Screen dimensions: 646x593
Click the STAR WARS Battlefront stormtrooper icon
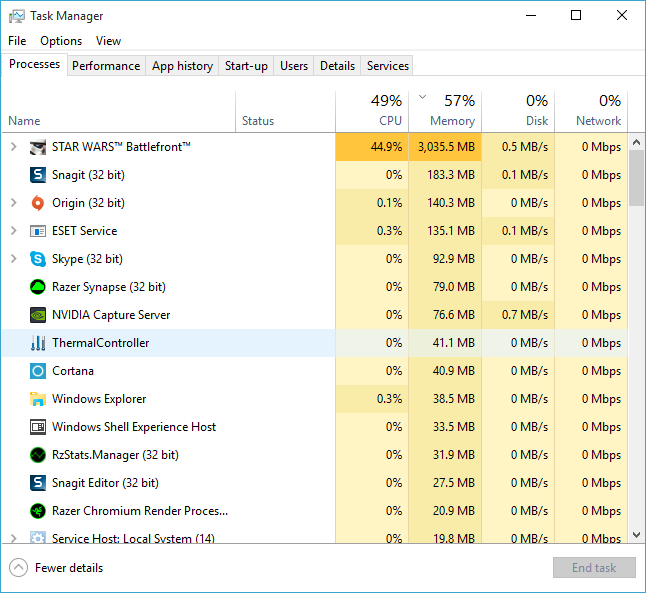(x=38, y=147)
